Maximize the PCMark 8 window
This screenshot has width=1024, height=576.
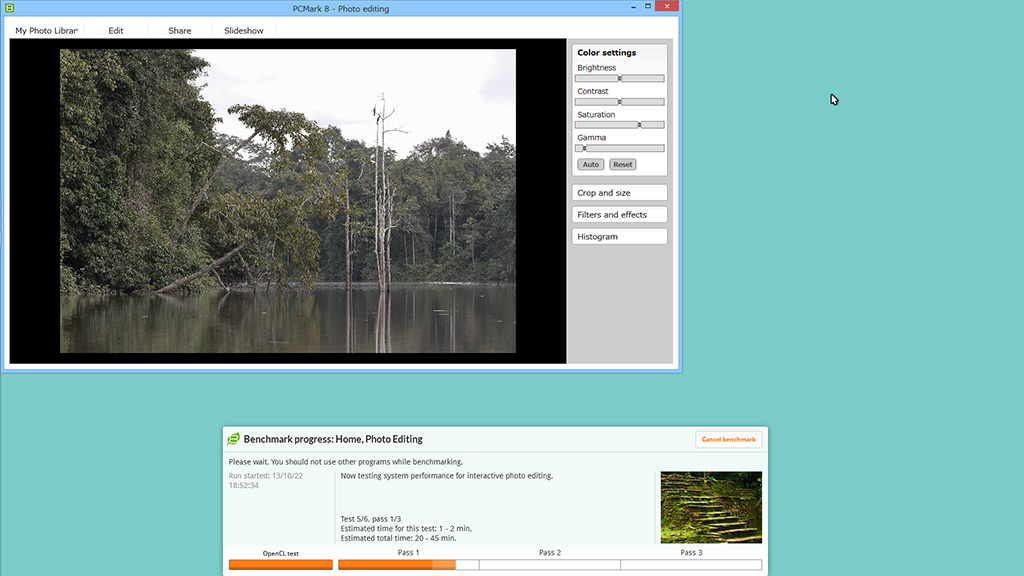pos(648,7)
